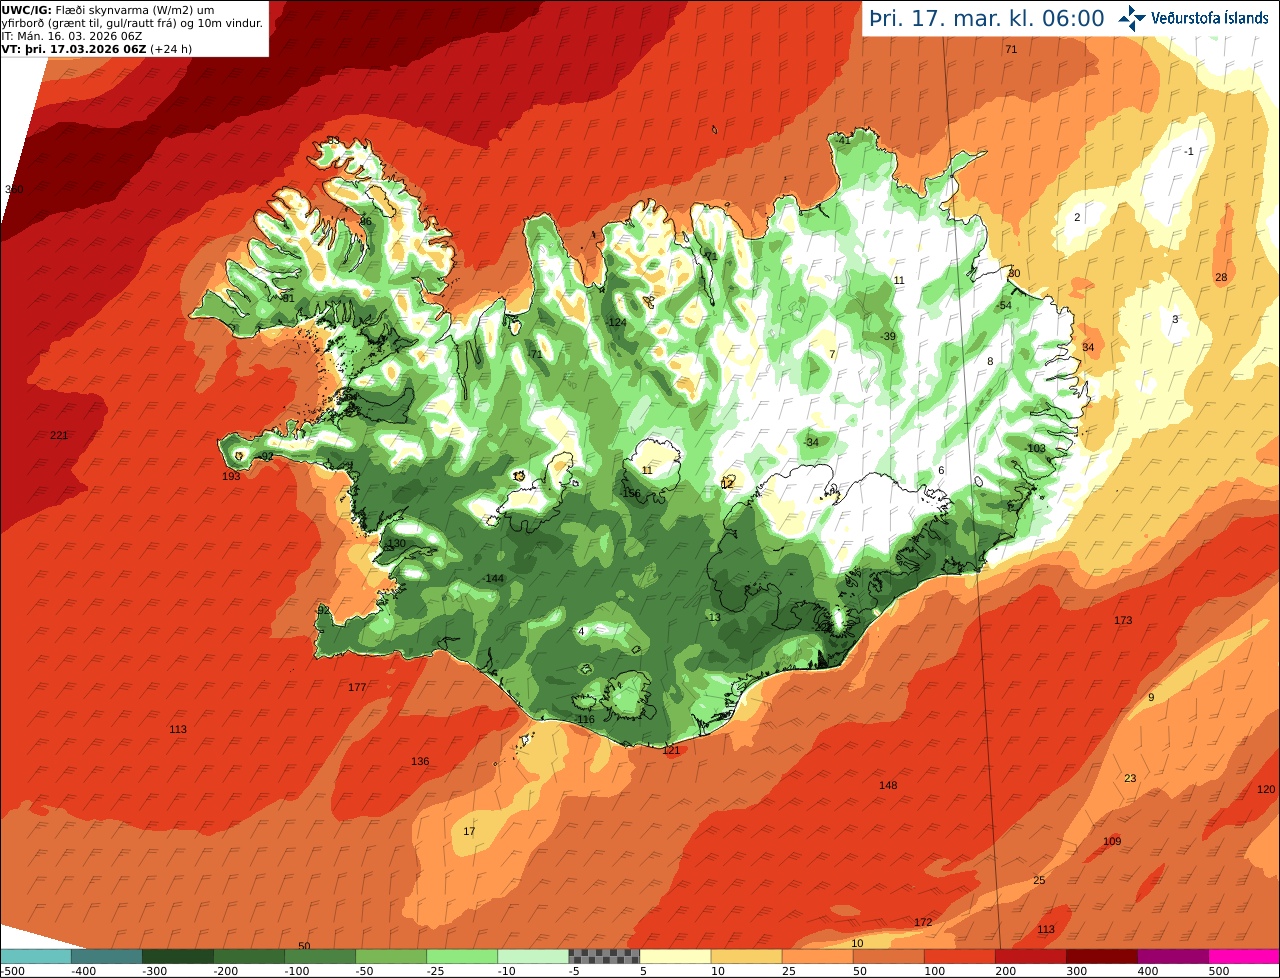Image resolution: width=1280 pixels, height=978 pixels.
Task: Select the red-orange 100 to 200 legend swatch
Action: [x=959, y=956]
